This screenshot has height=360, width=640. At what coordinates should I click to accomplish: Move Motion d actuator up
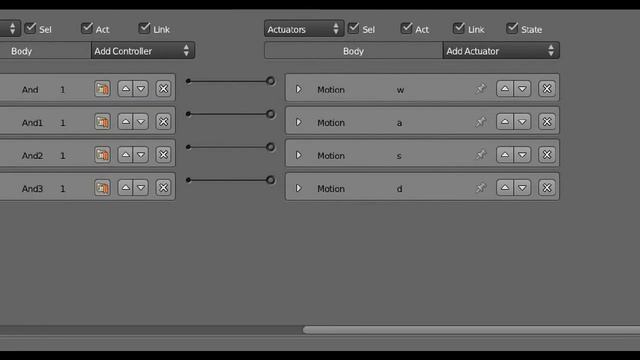[505, 188]
